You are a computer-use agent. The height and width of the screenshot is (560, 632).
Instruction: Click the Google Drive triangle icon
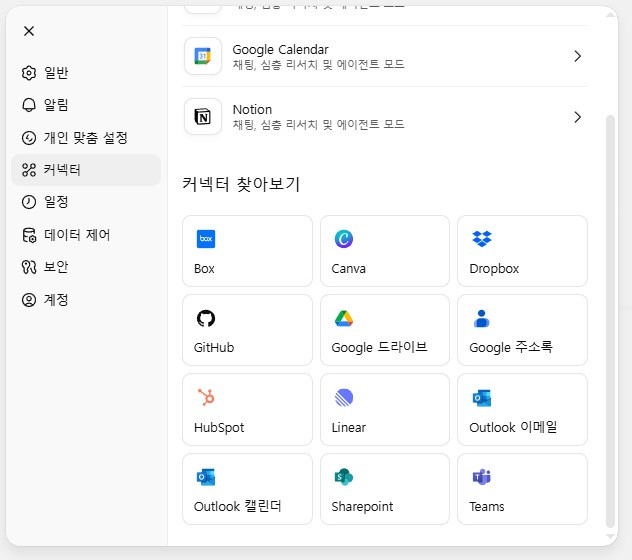(x=344, y=319)
